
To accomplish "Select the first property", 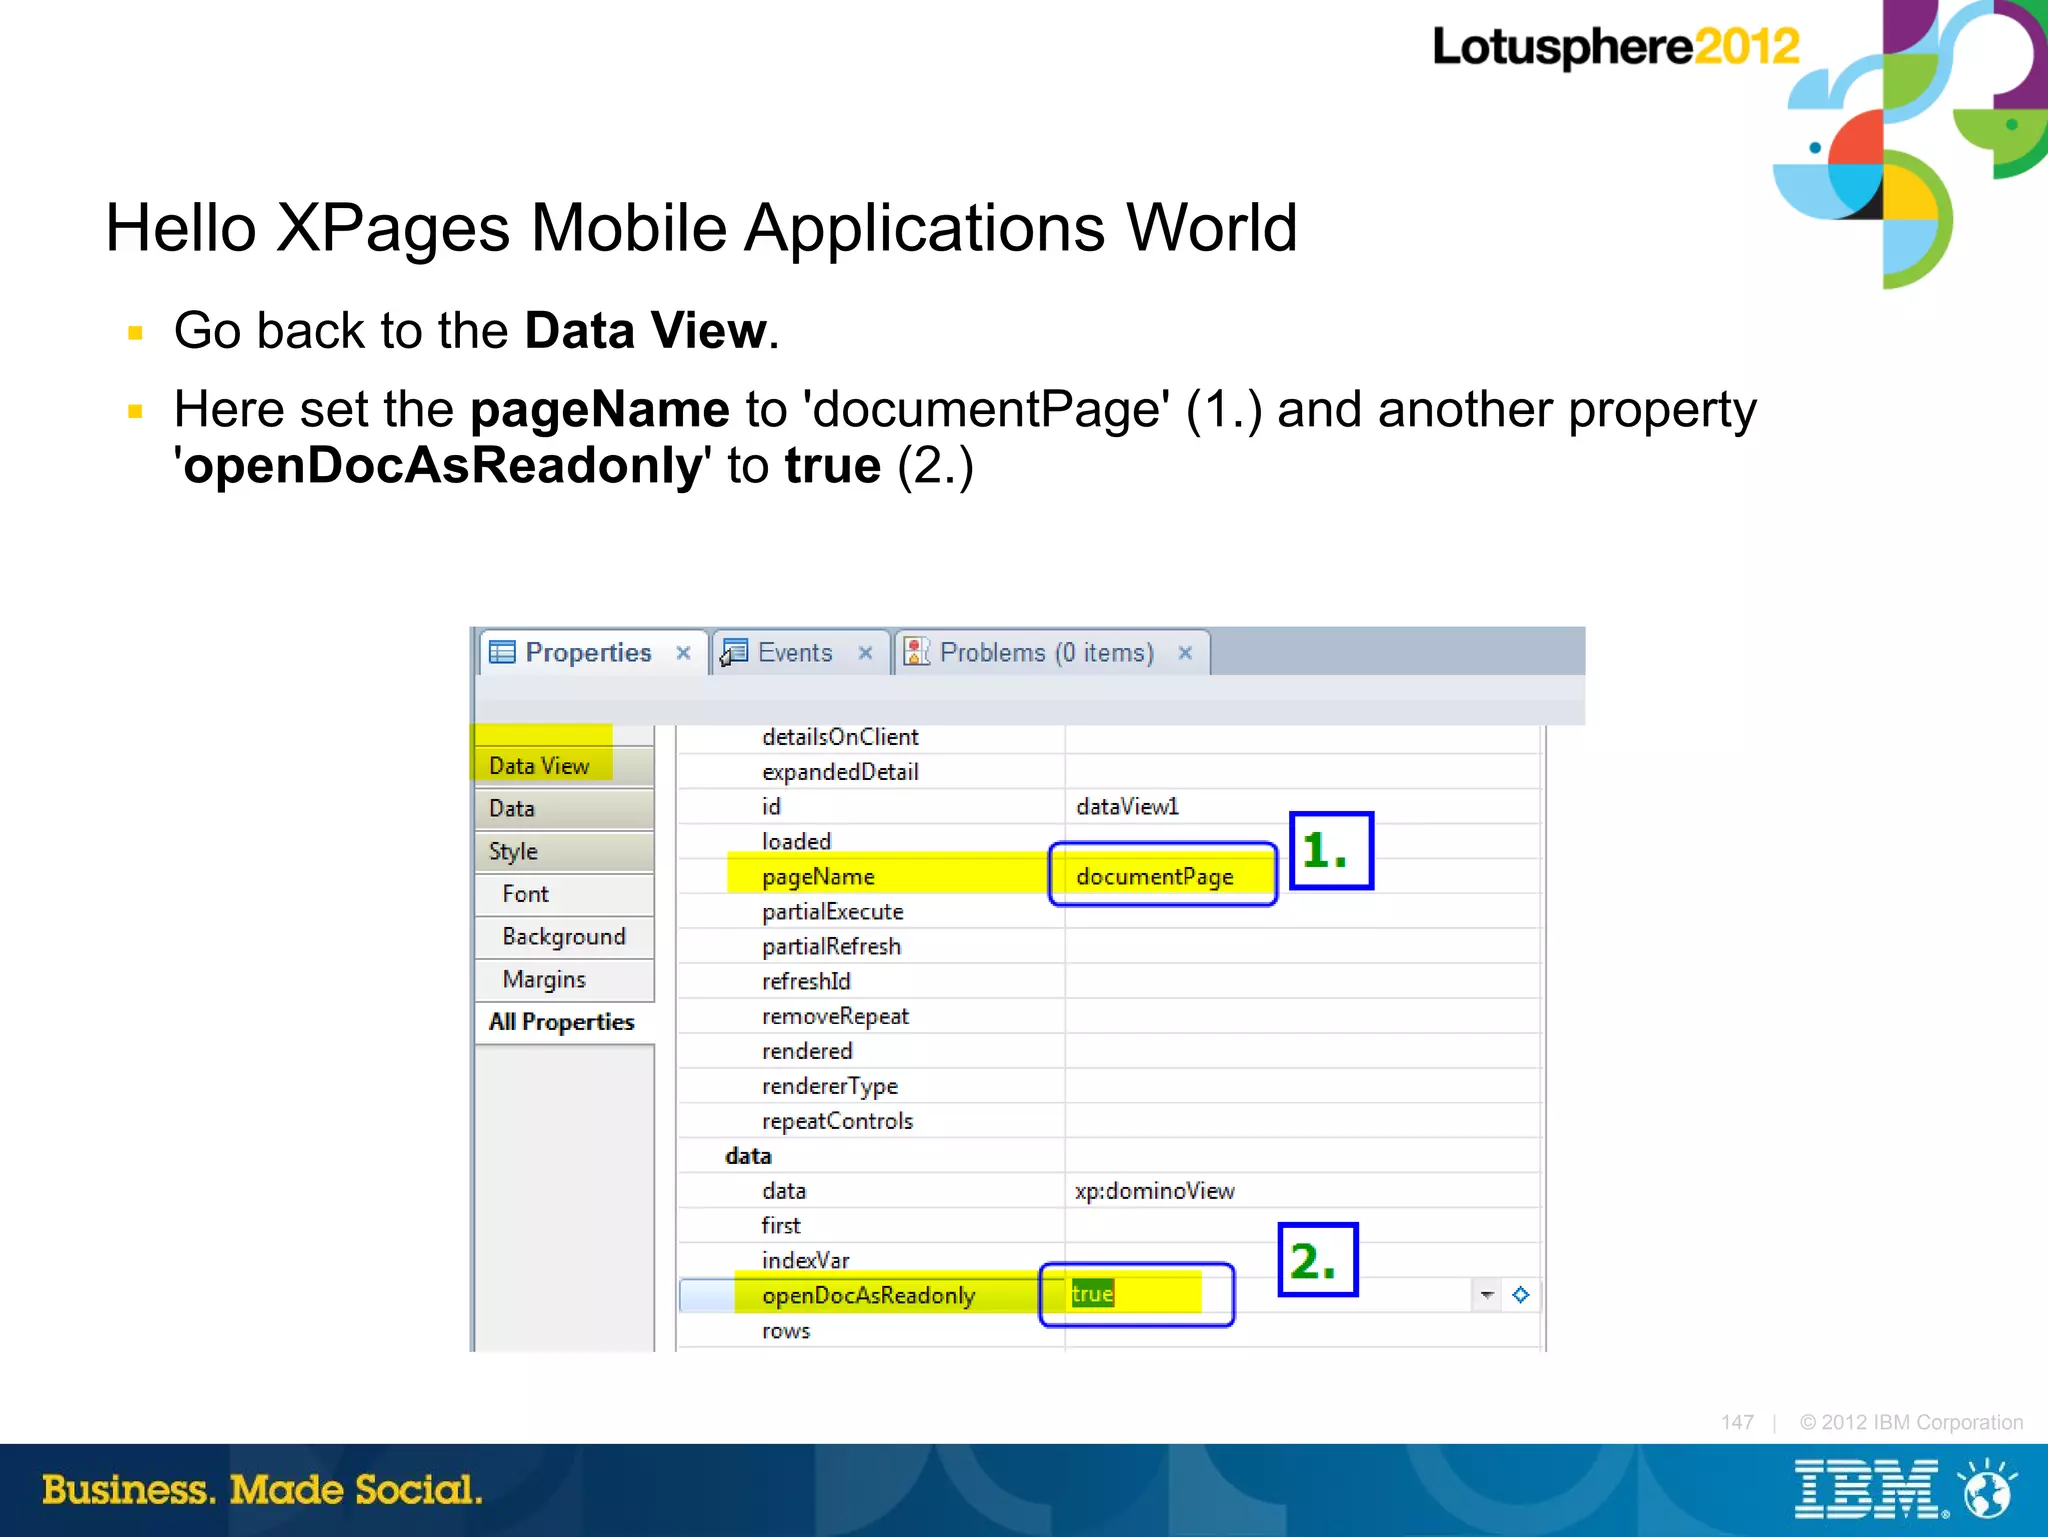I will pos(780,1226).
